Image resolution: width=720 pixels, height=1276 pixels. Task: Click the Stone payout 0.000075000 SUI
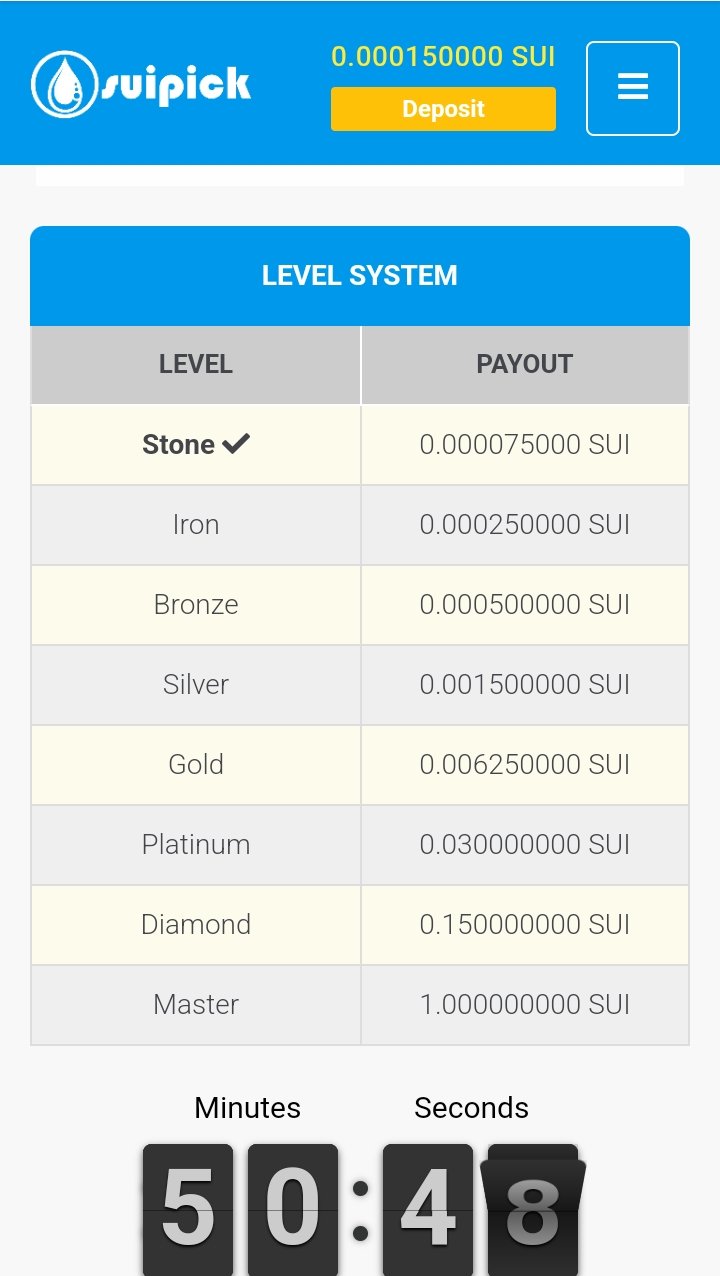click(524, 444)
